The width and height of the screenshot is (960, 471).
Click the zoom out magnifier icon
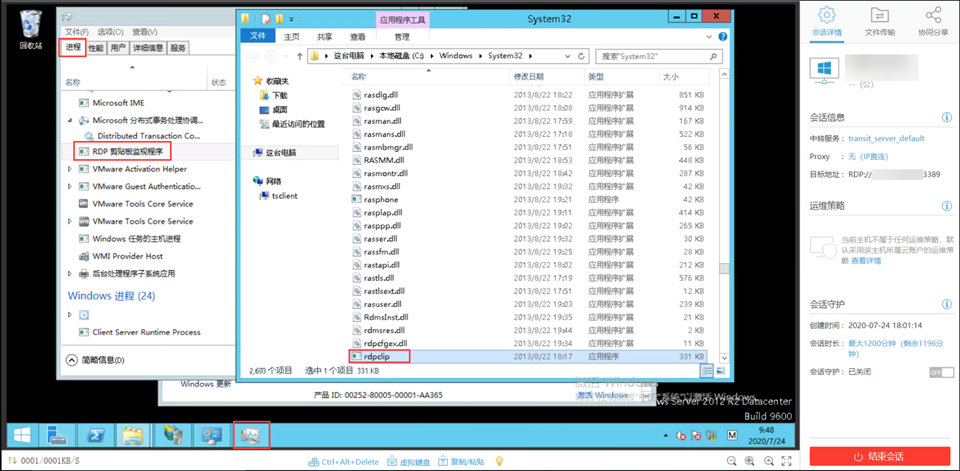(x=732, y=461)
